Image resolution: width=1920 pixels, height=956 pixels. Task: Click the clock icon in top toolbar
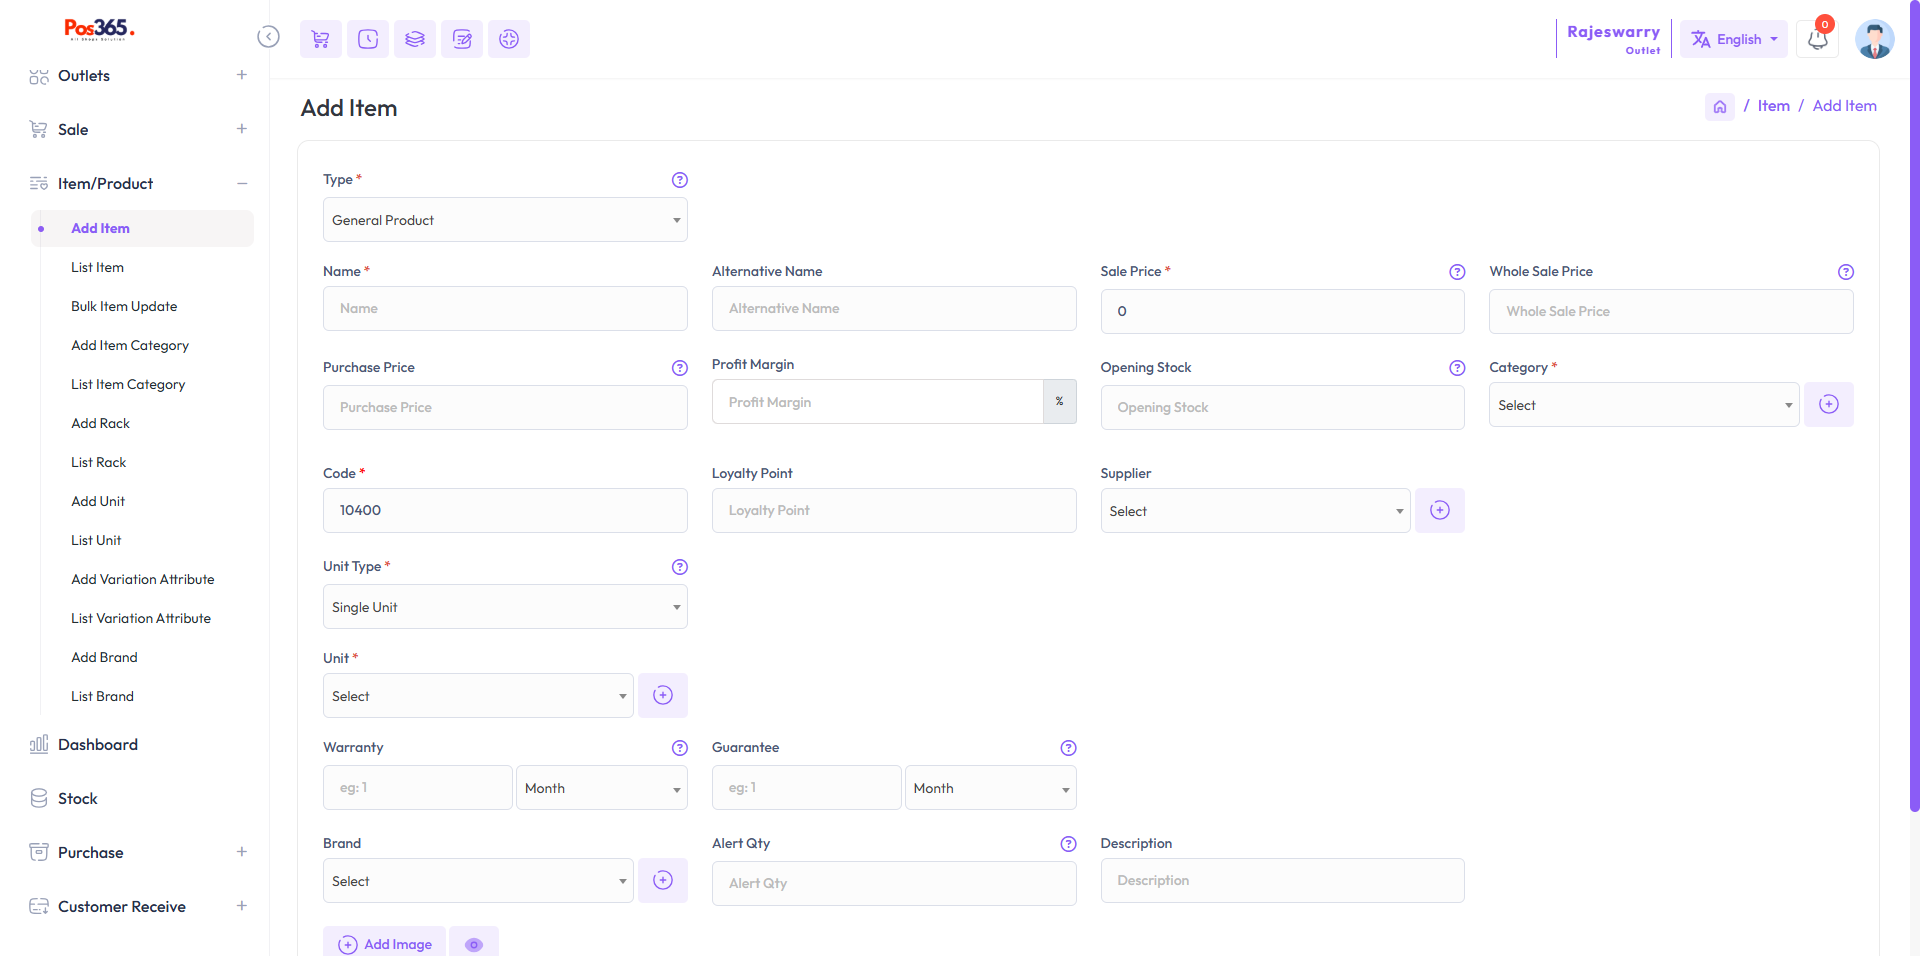[x=368, y=39]
